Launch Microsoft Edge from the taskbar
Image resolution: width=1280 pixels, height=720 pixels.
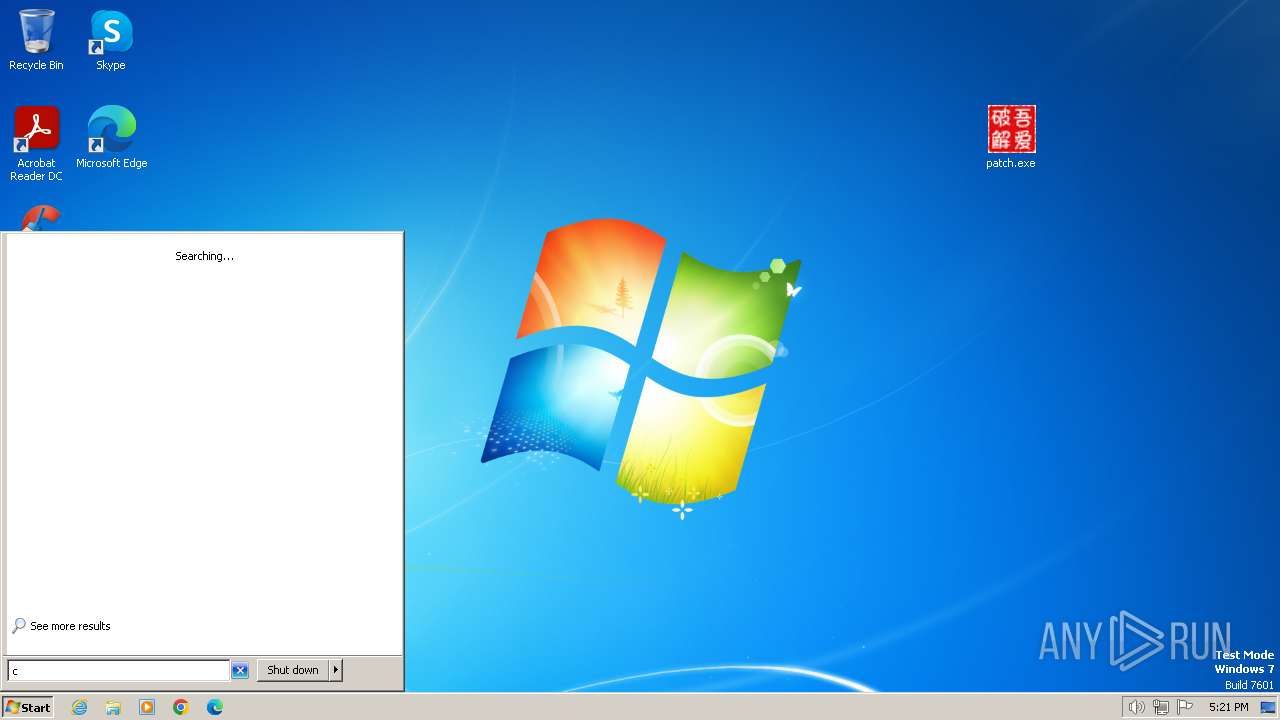[215, 707]
